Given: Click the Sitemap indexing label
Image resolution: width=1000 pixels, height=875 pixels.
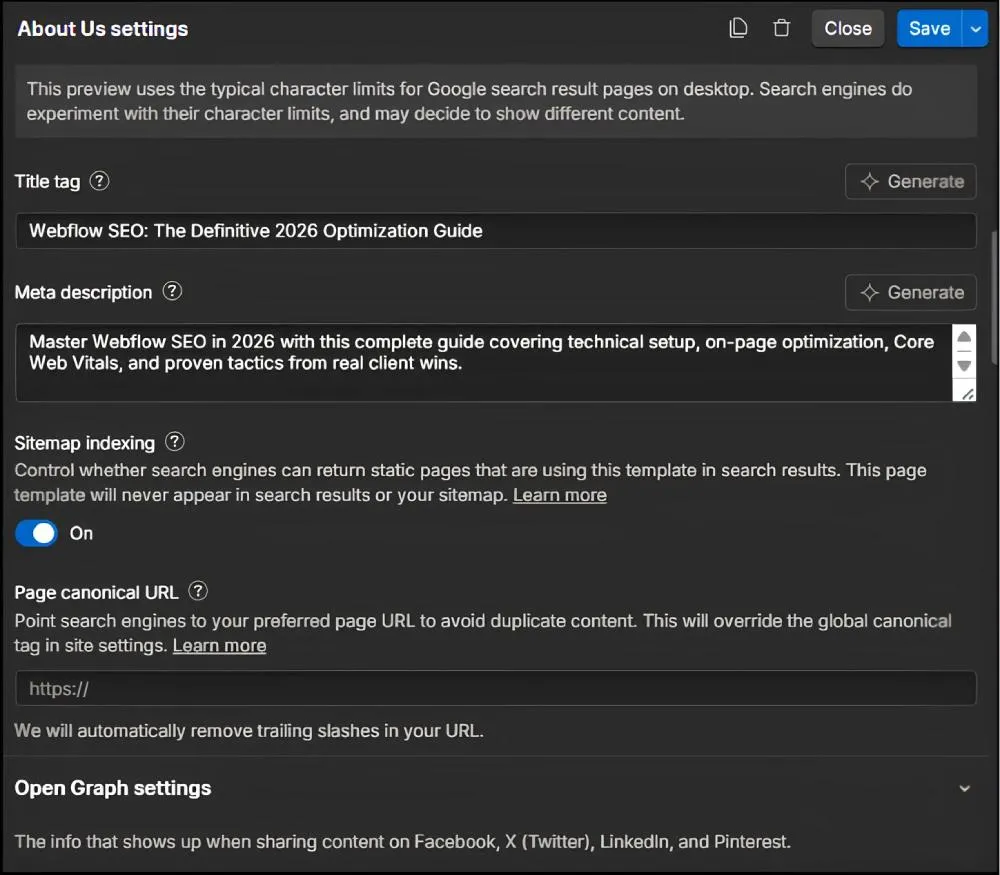Looking at the screenshot, I should click(x=85, y=443).
